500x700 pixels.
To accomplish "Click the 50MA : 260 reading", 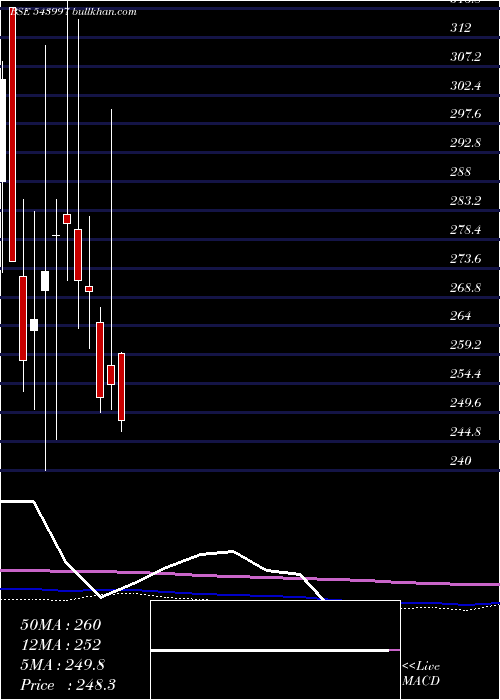I will (61, 625).
